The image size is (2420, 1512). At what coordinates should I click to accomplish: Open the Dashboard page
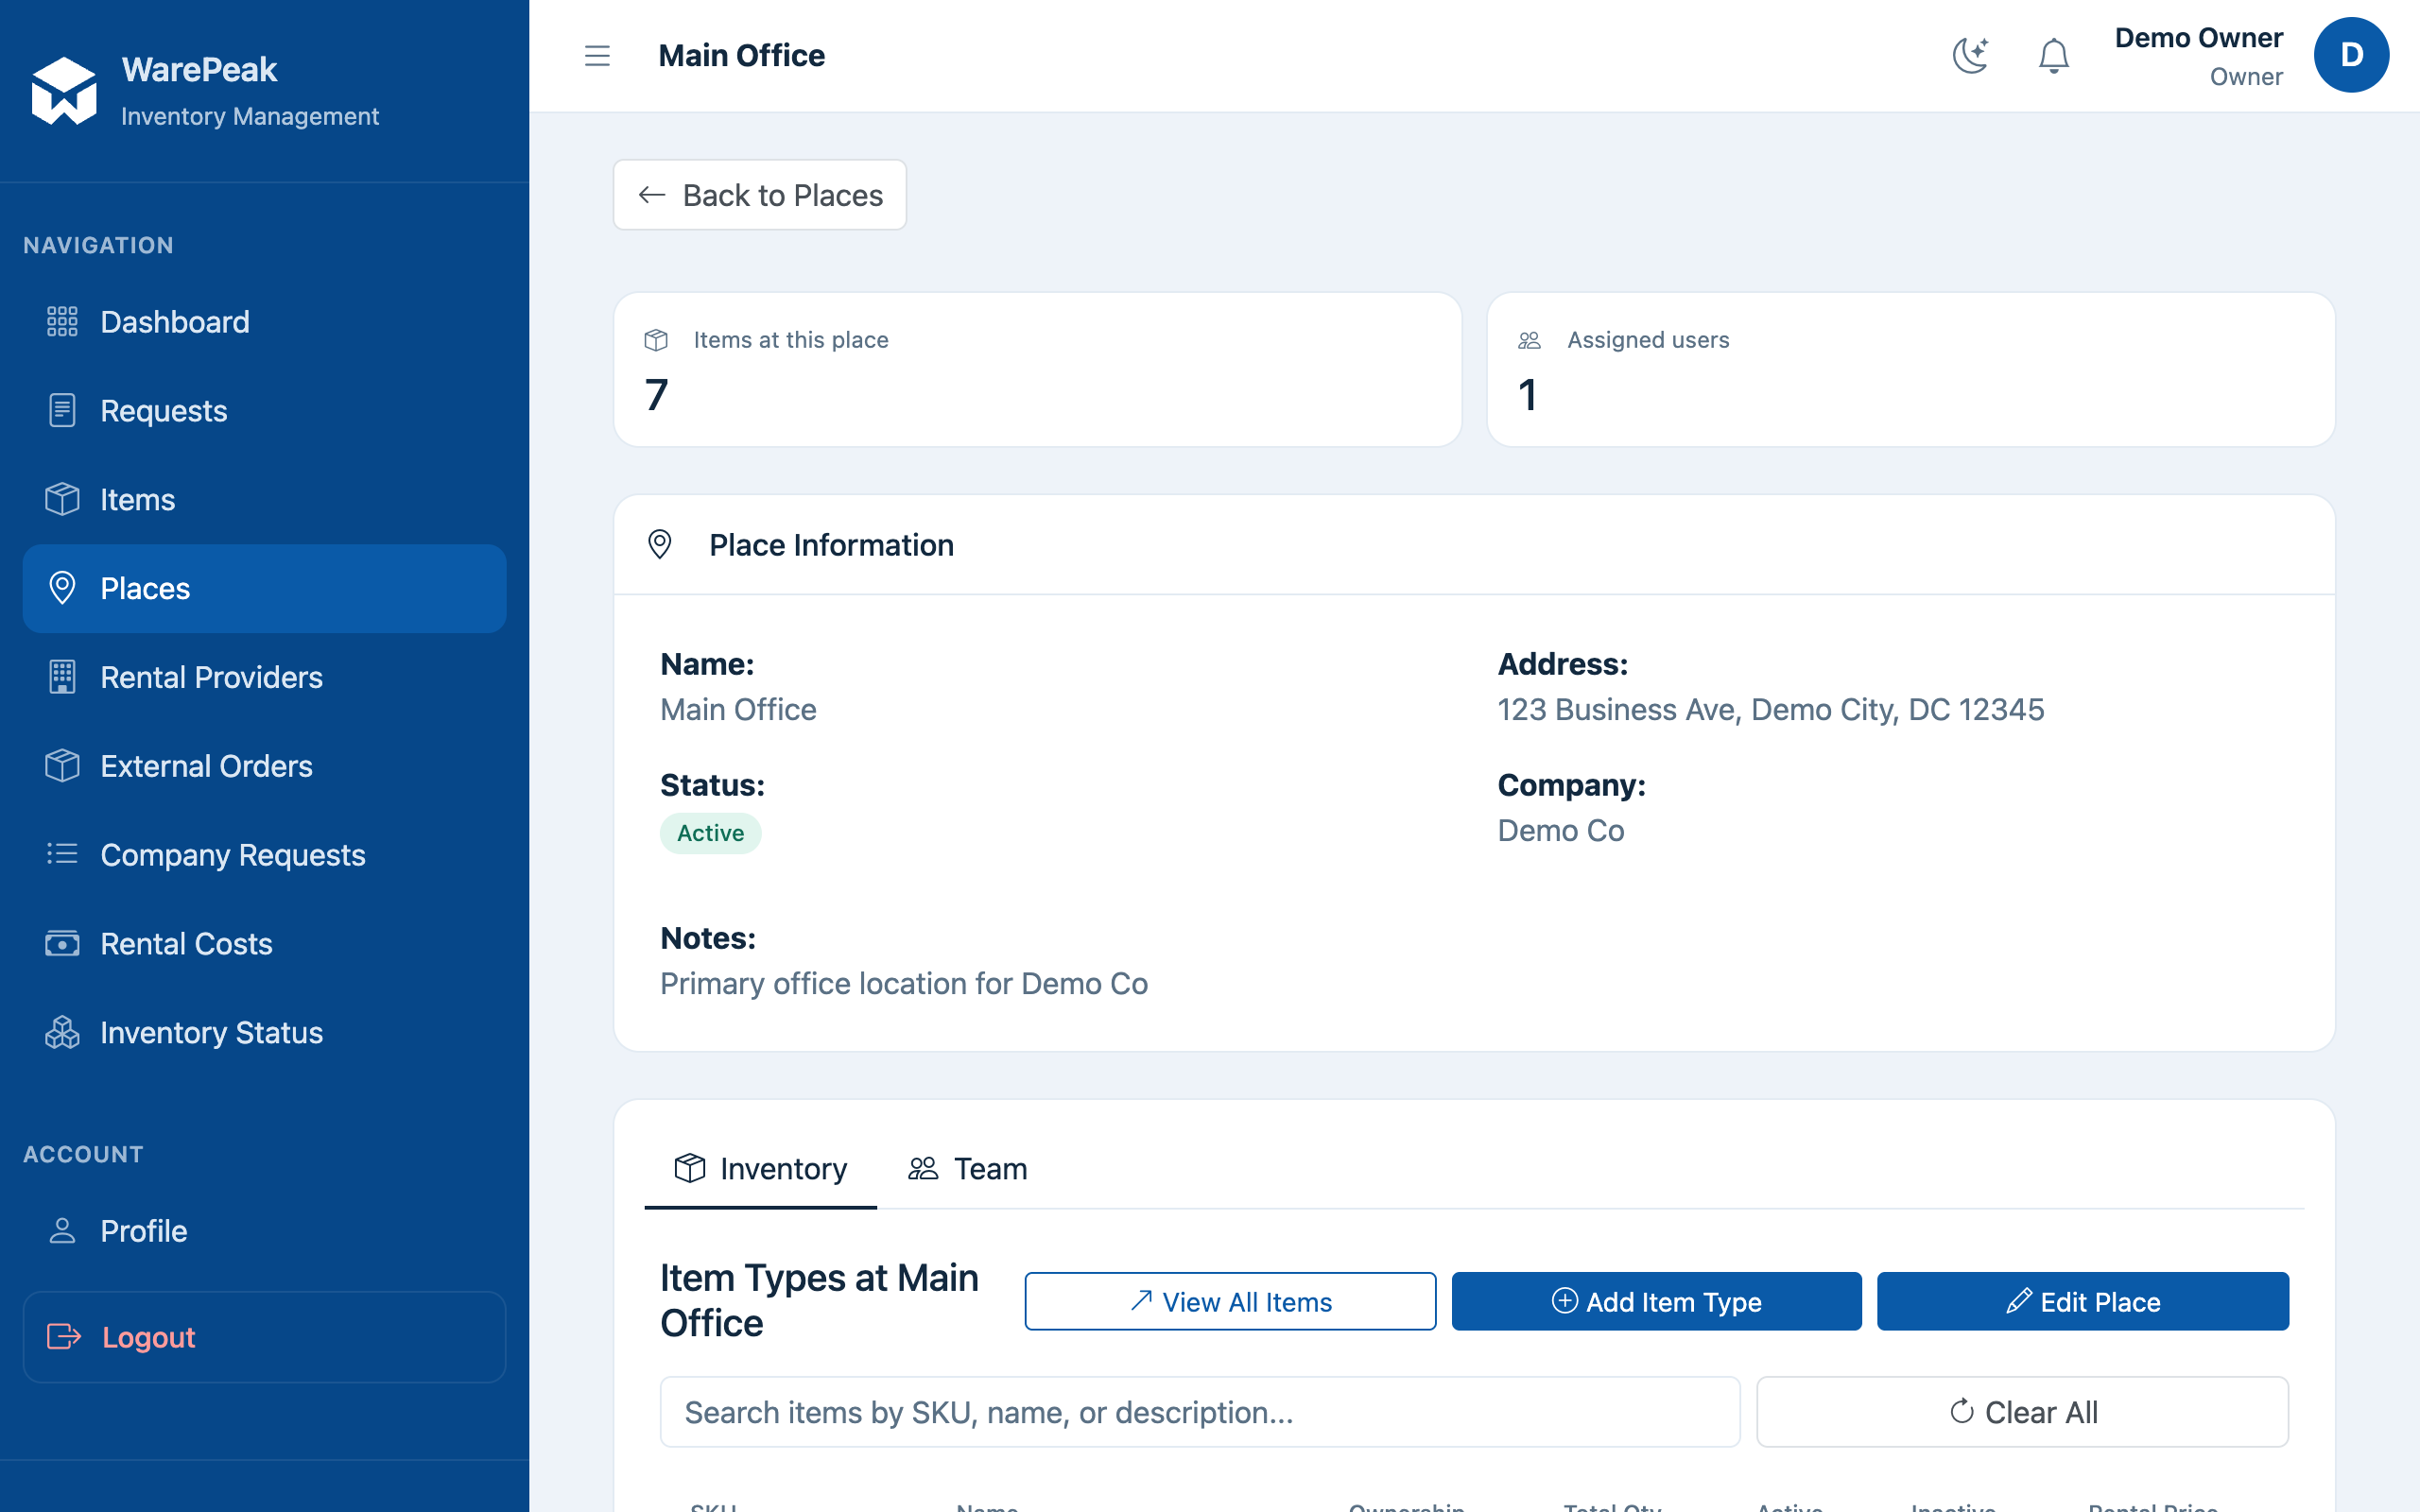pyautogui.click(x=264, y=322)
